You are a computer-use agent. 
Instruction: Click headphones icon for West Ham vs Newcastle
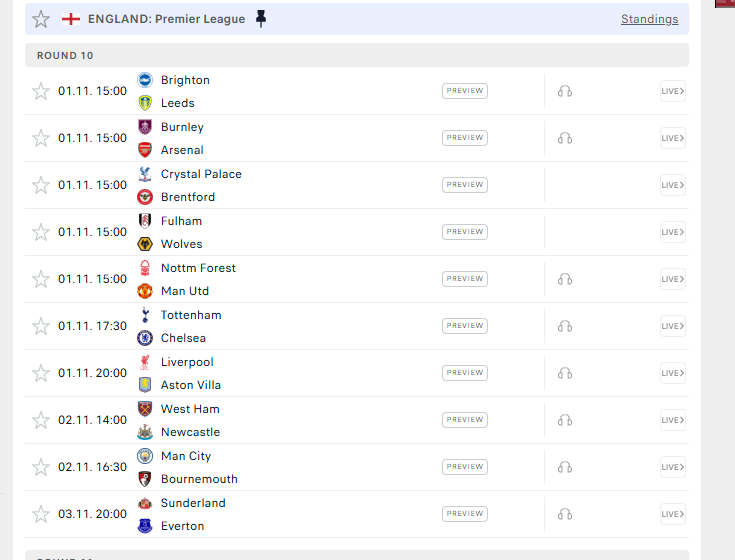coord(565,420)
